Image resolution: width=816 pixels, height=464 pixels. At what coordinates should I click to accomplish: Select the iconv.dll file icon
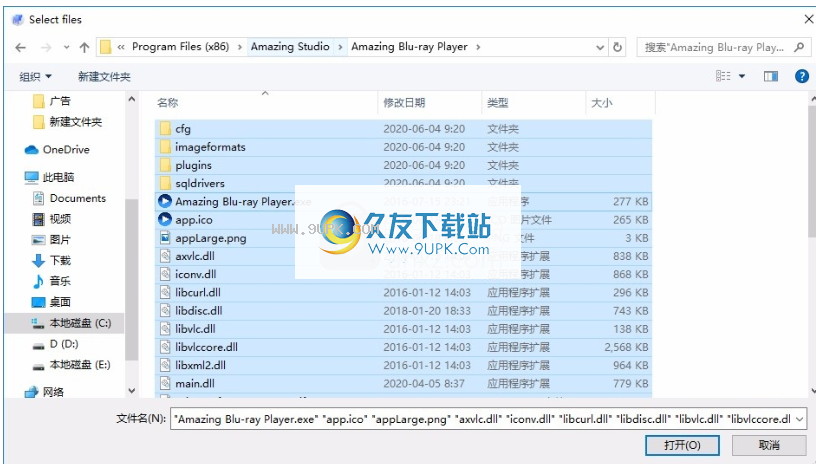pyautogui.click(x=165, y=274)
